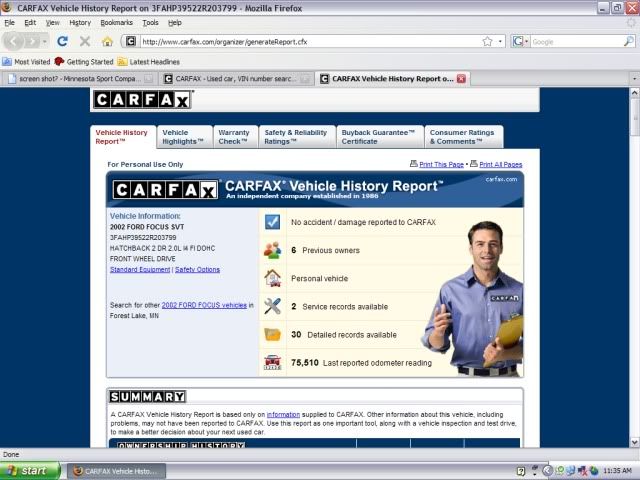Stop loading with the X toolbar icon
Viewport: 640px width, 480px height.
[85, 41]
